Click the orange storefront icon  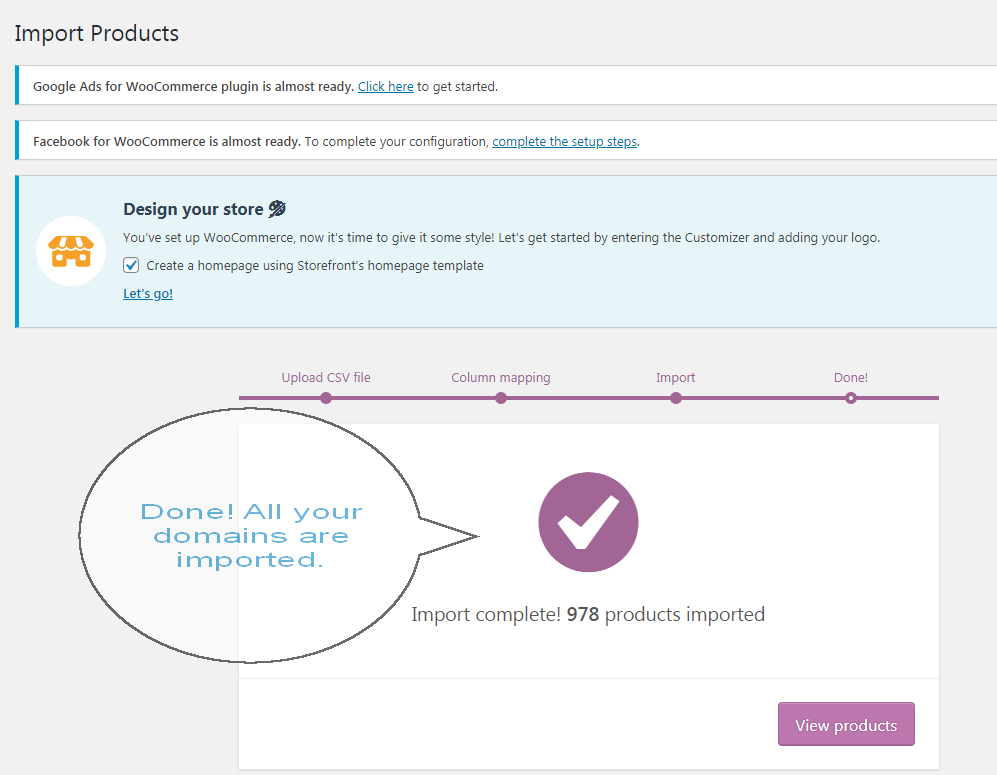pyautogui.click(x=71, y=251)
